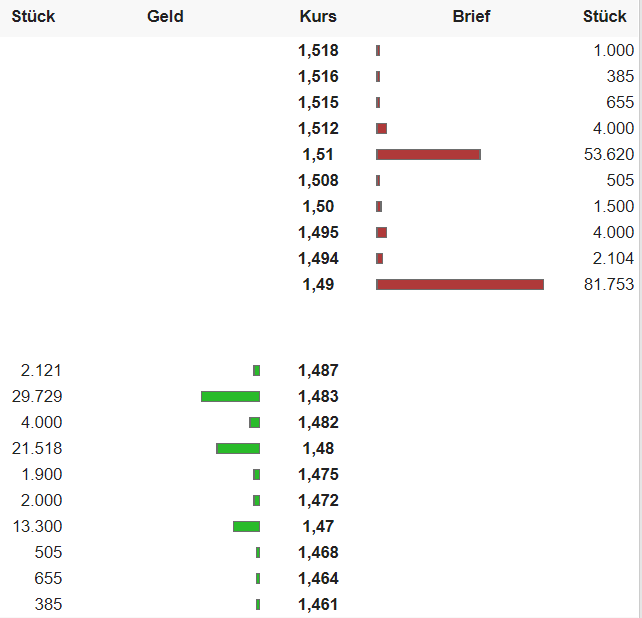Image resolution: width=642 pixels, height=618 pixels.
Task: Click the green bar at price 1,483
Action: tap(230, 396)
